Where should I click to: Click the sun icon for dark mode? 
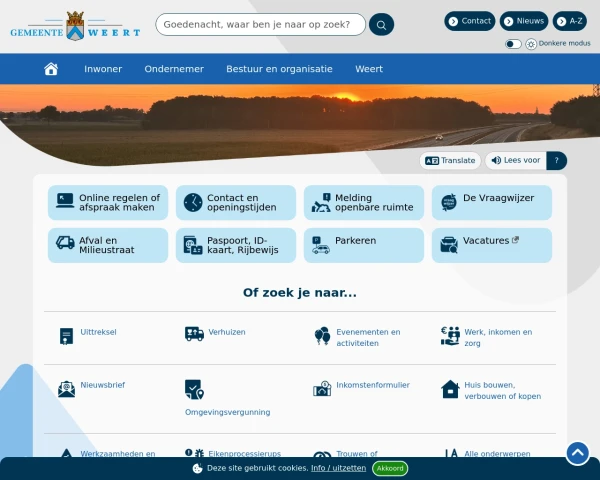pyautogui.click(x=531, y=44)
